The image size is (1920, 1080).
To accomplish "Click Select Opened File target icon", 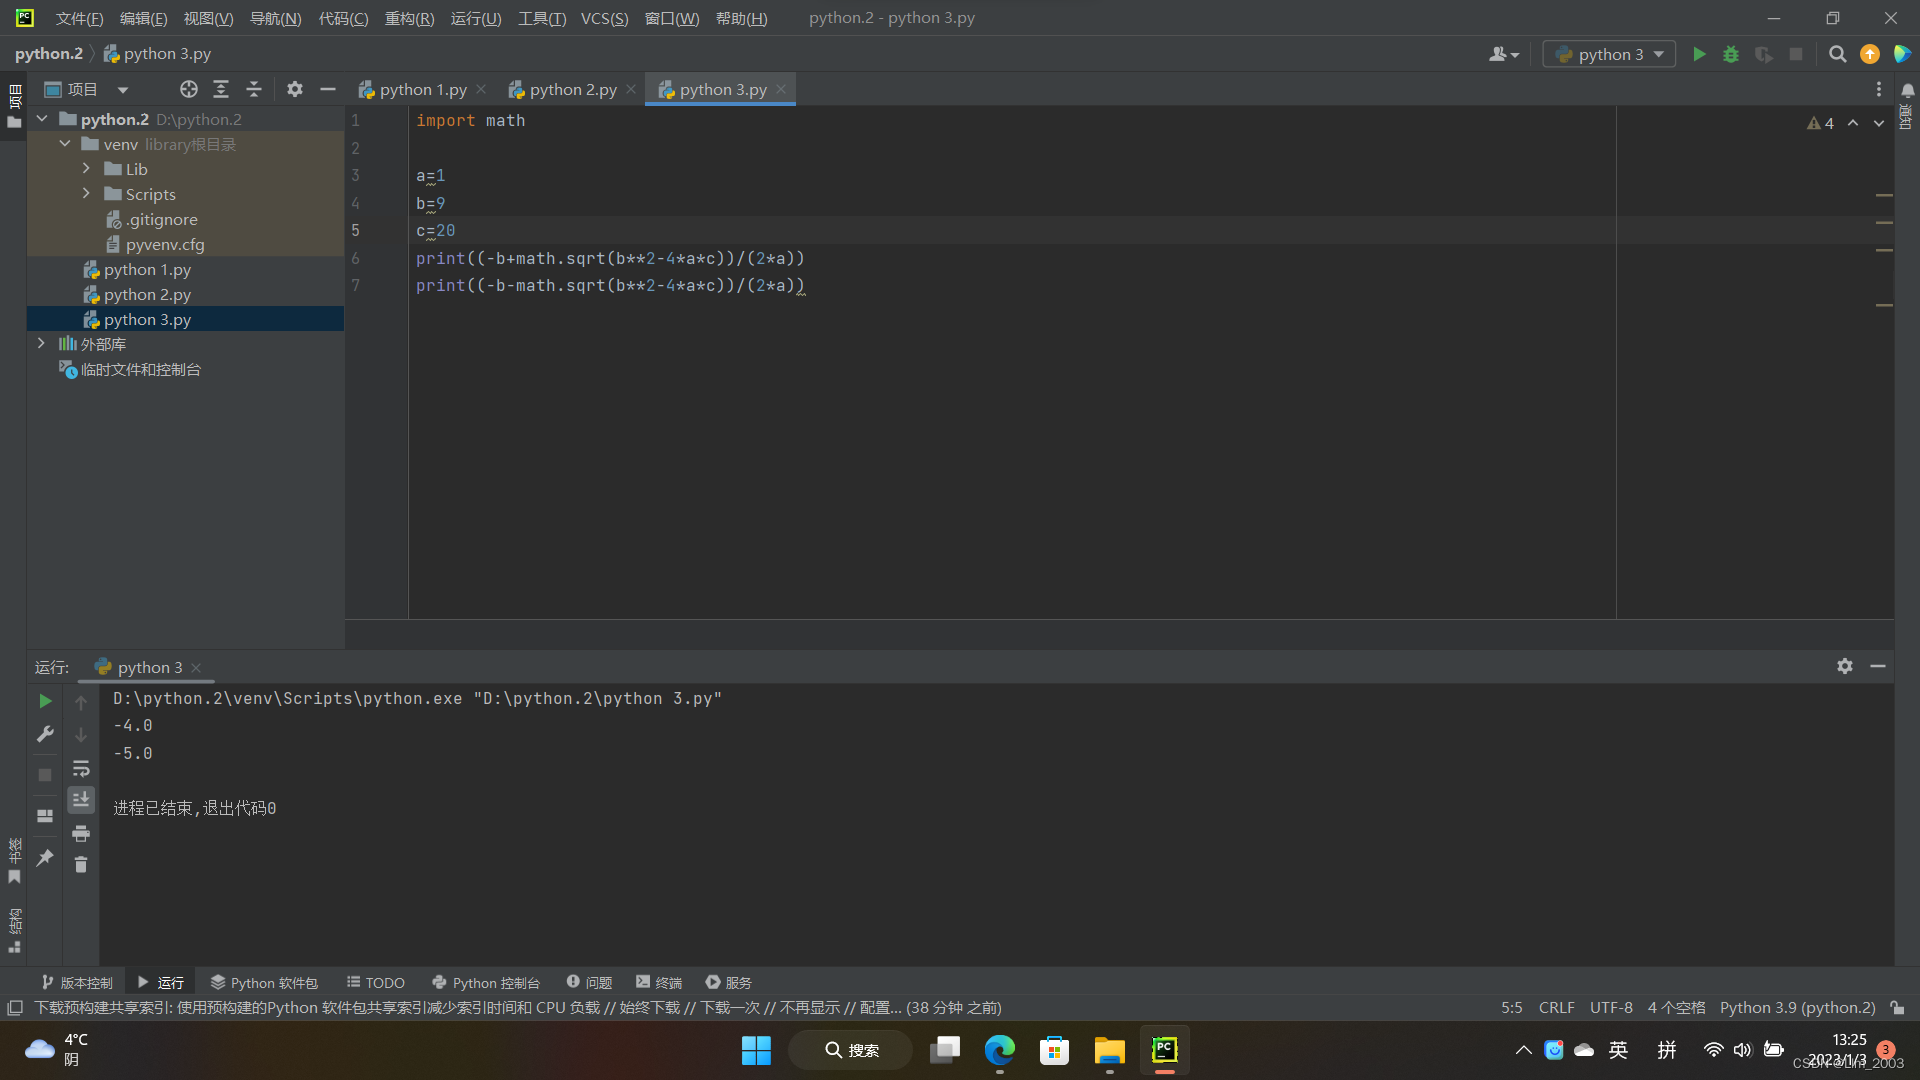I will pos(188,89).
